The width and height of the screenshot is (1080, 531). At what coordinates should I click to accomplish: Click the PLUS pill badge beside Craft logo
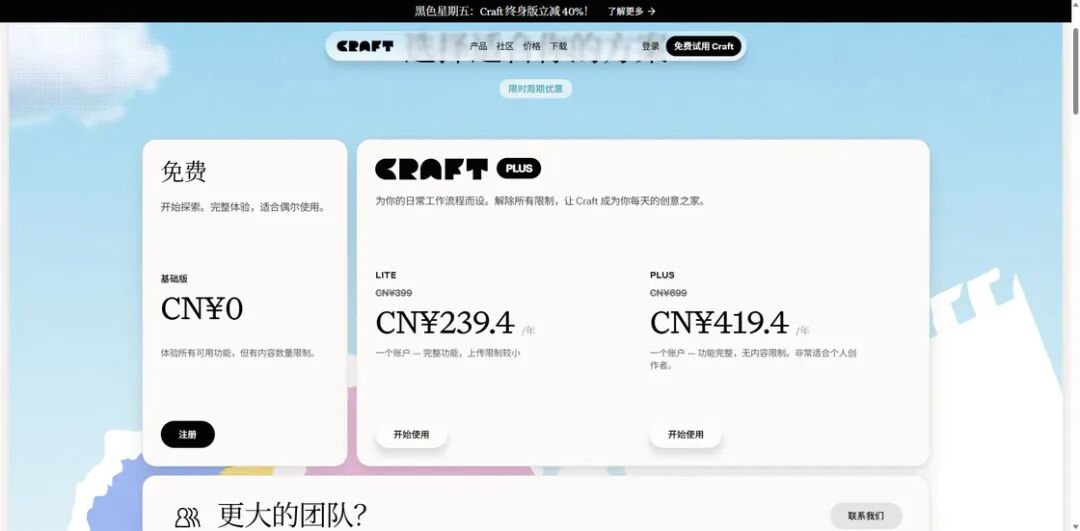[519, 169]
